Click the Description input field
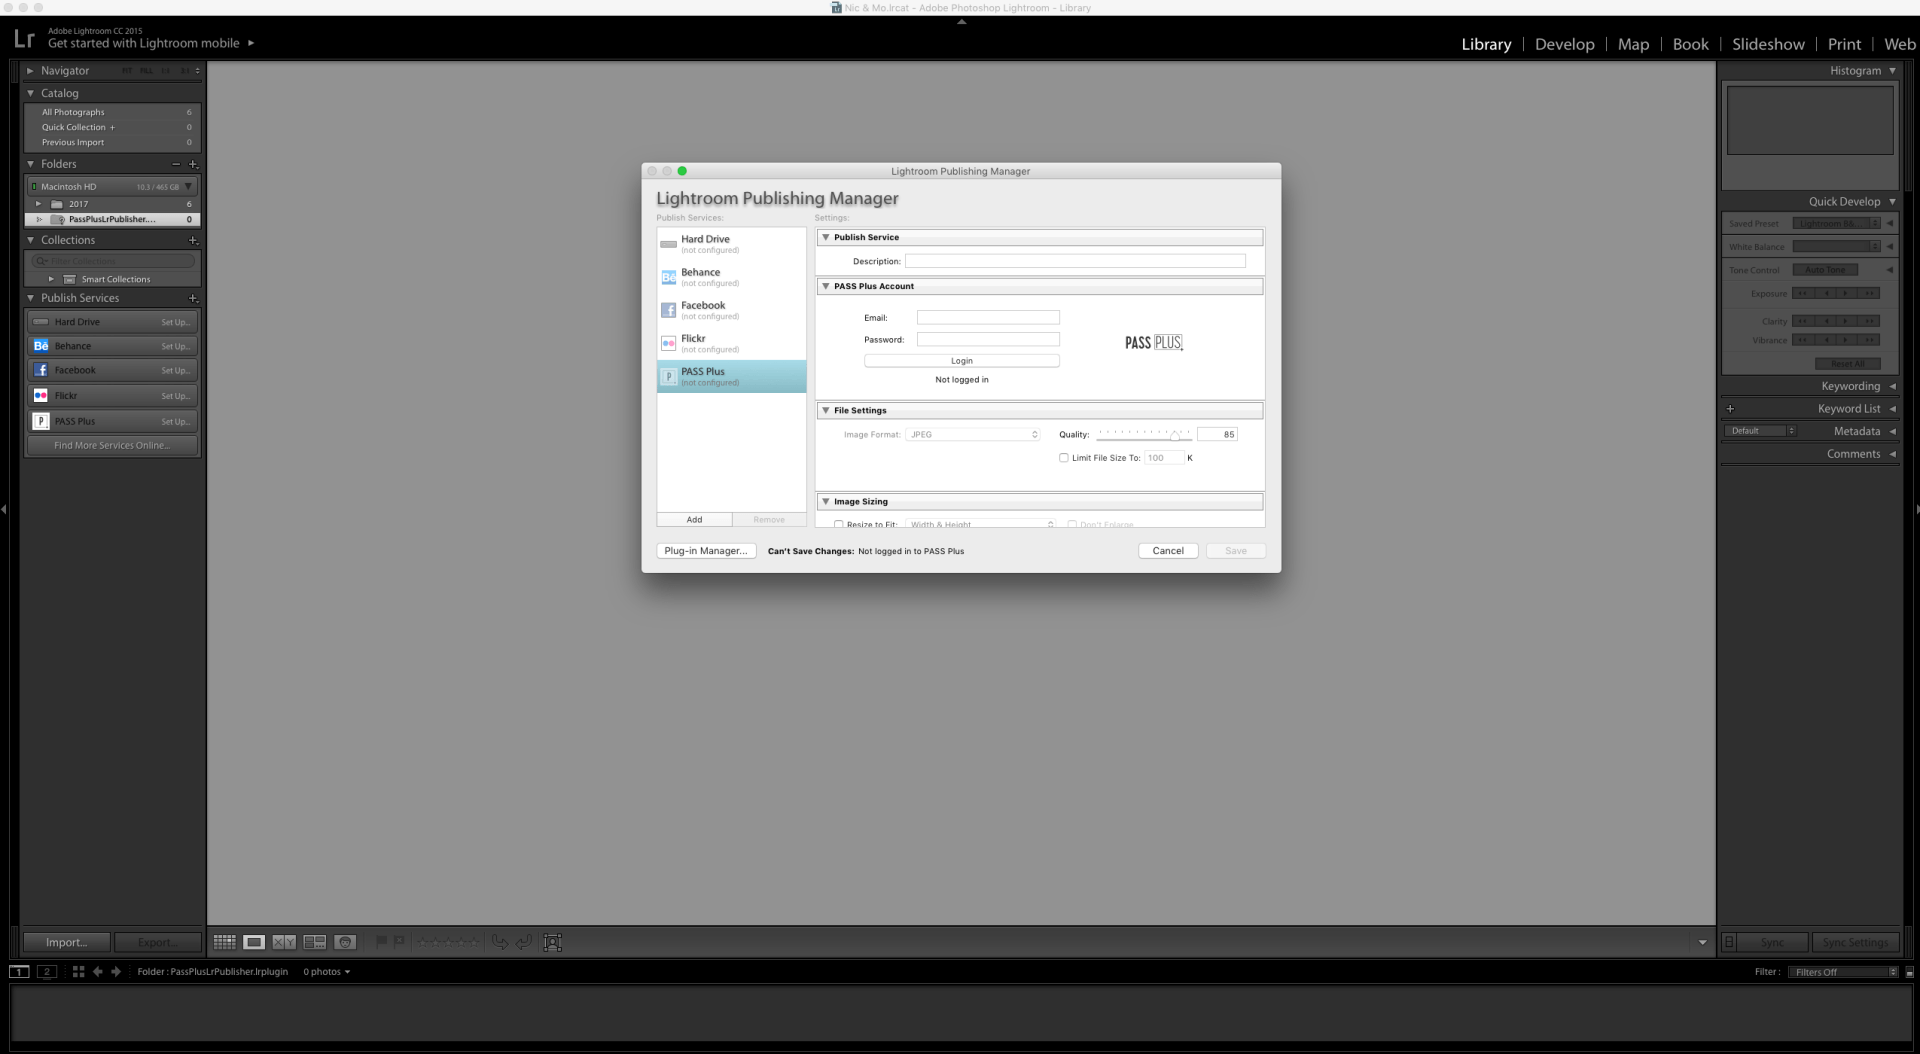Image resolution: width=1920 pixels, height=1054 pixels. [x=1075, y=261]
